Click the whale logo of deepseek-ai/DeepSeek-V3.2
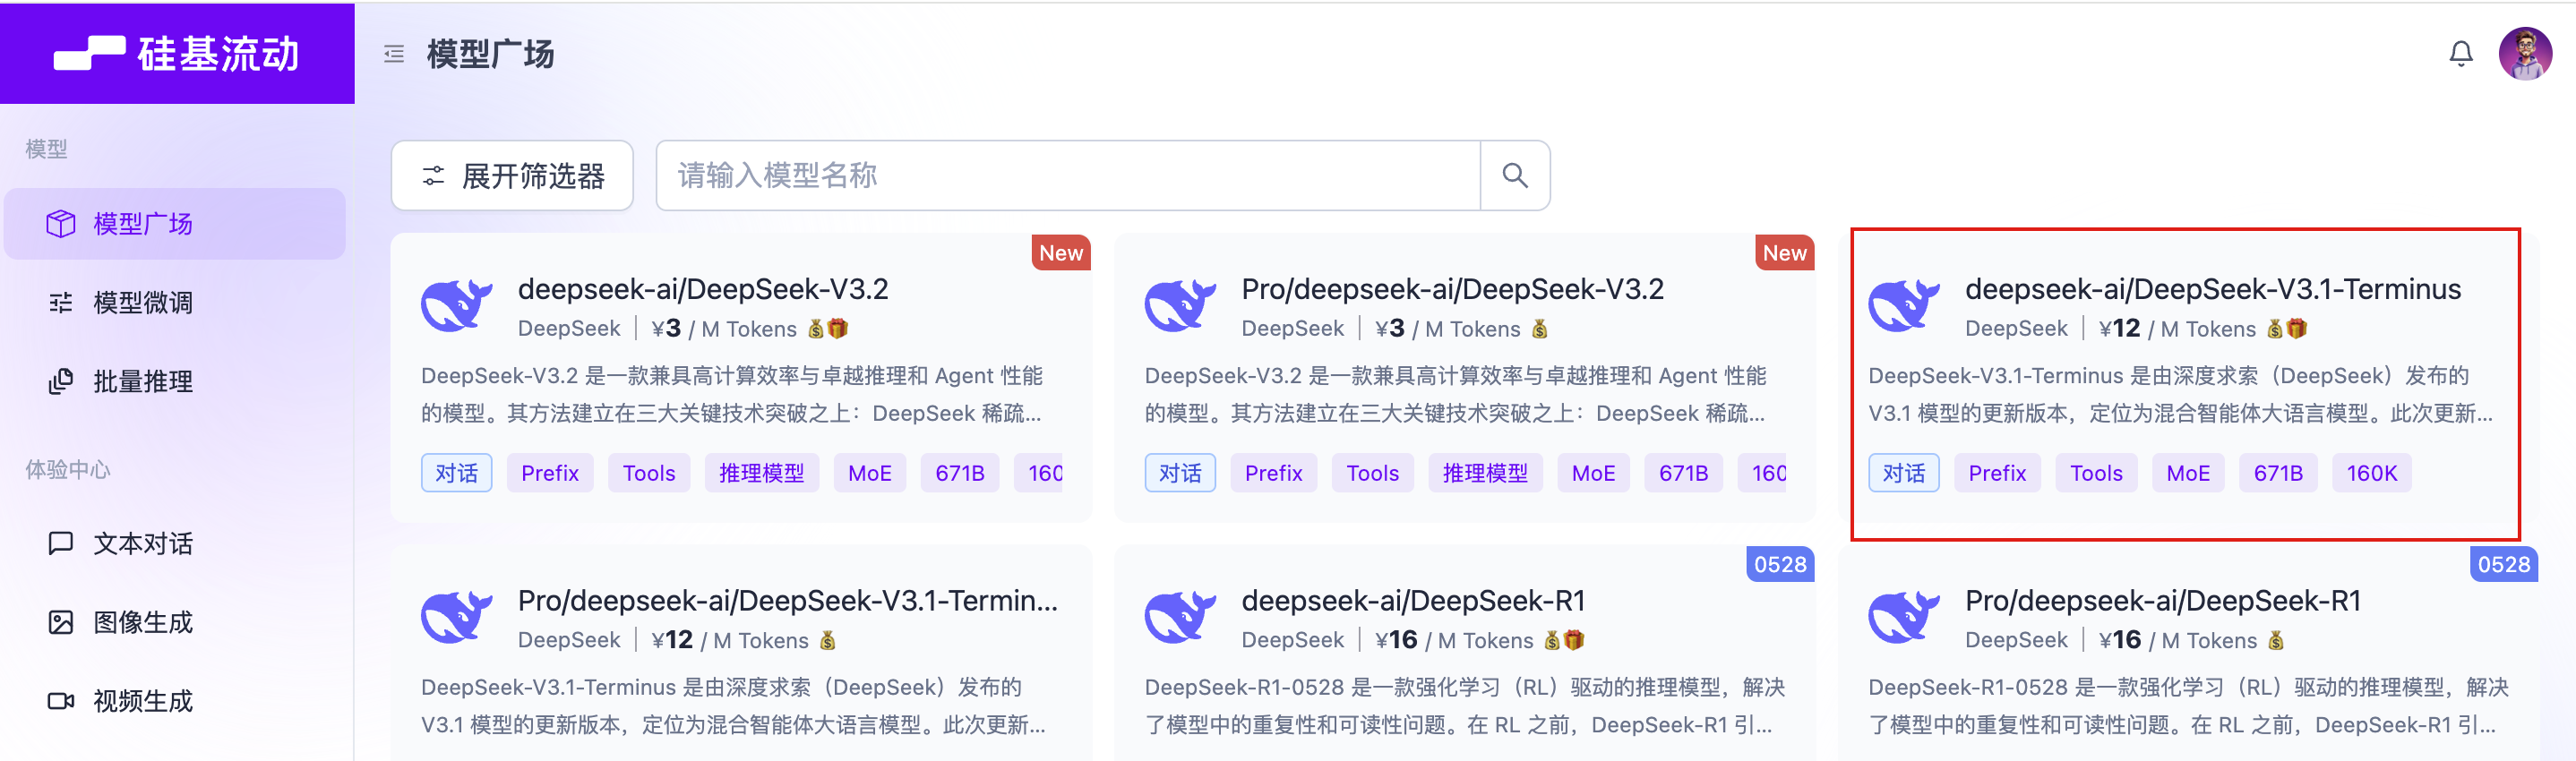This screenshot has height=761, width=2576. click(456, 305)
